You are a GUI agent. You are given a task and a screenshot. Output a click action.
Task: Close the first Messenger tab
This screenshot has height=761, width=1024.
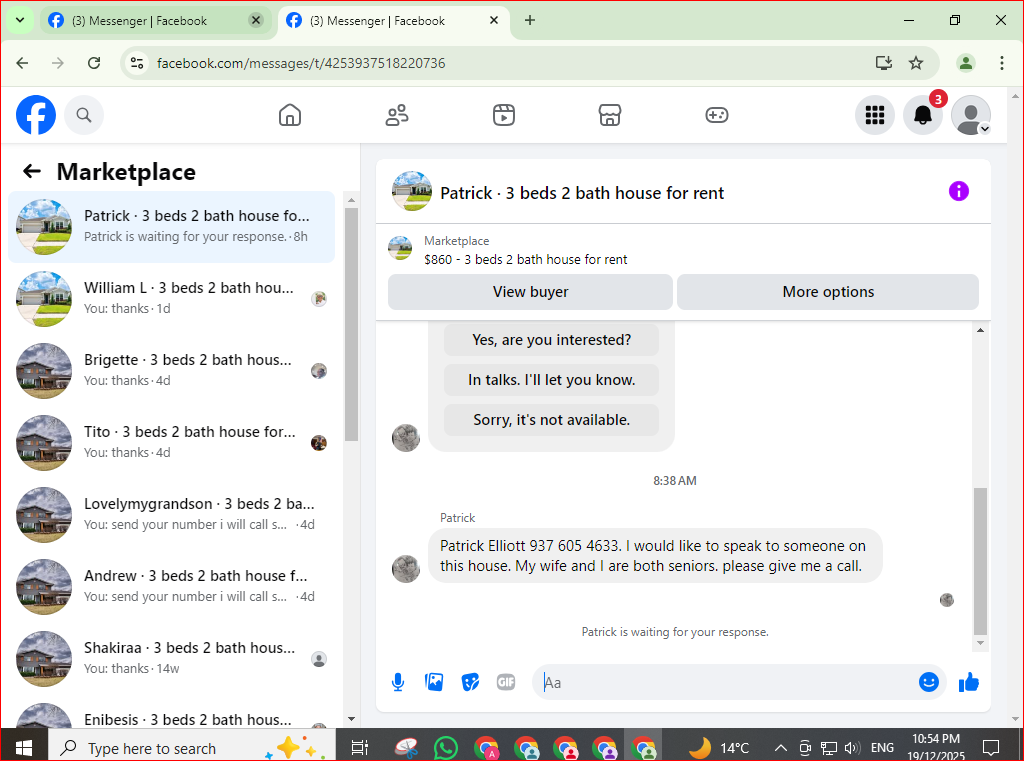click(x=256, y=20)
